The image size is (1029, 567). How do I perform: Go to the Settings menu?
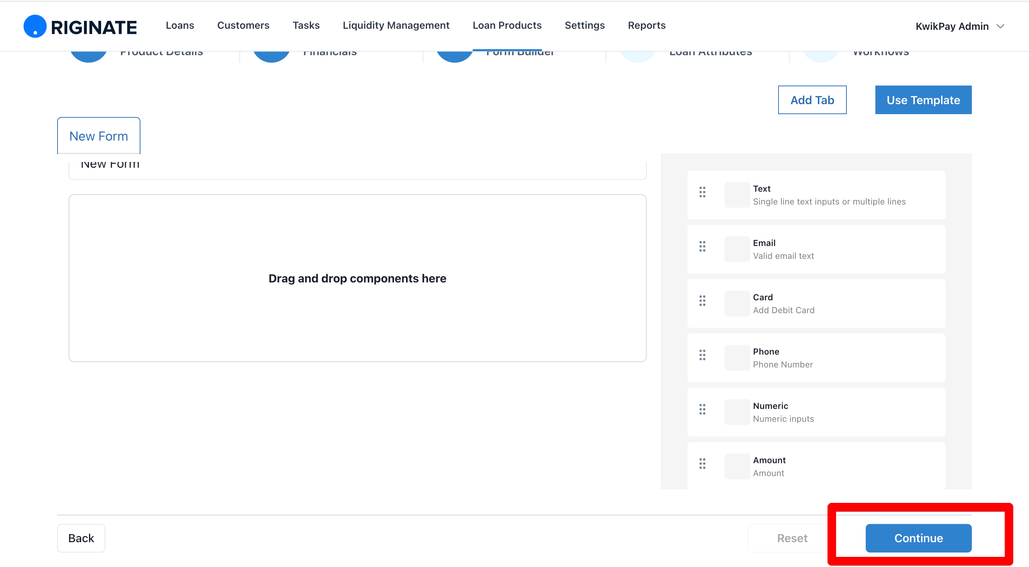point(585,26)
